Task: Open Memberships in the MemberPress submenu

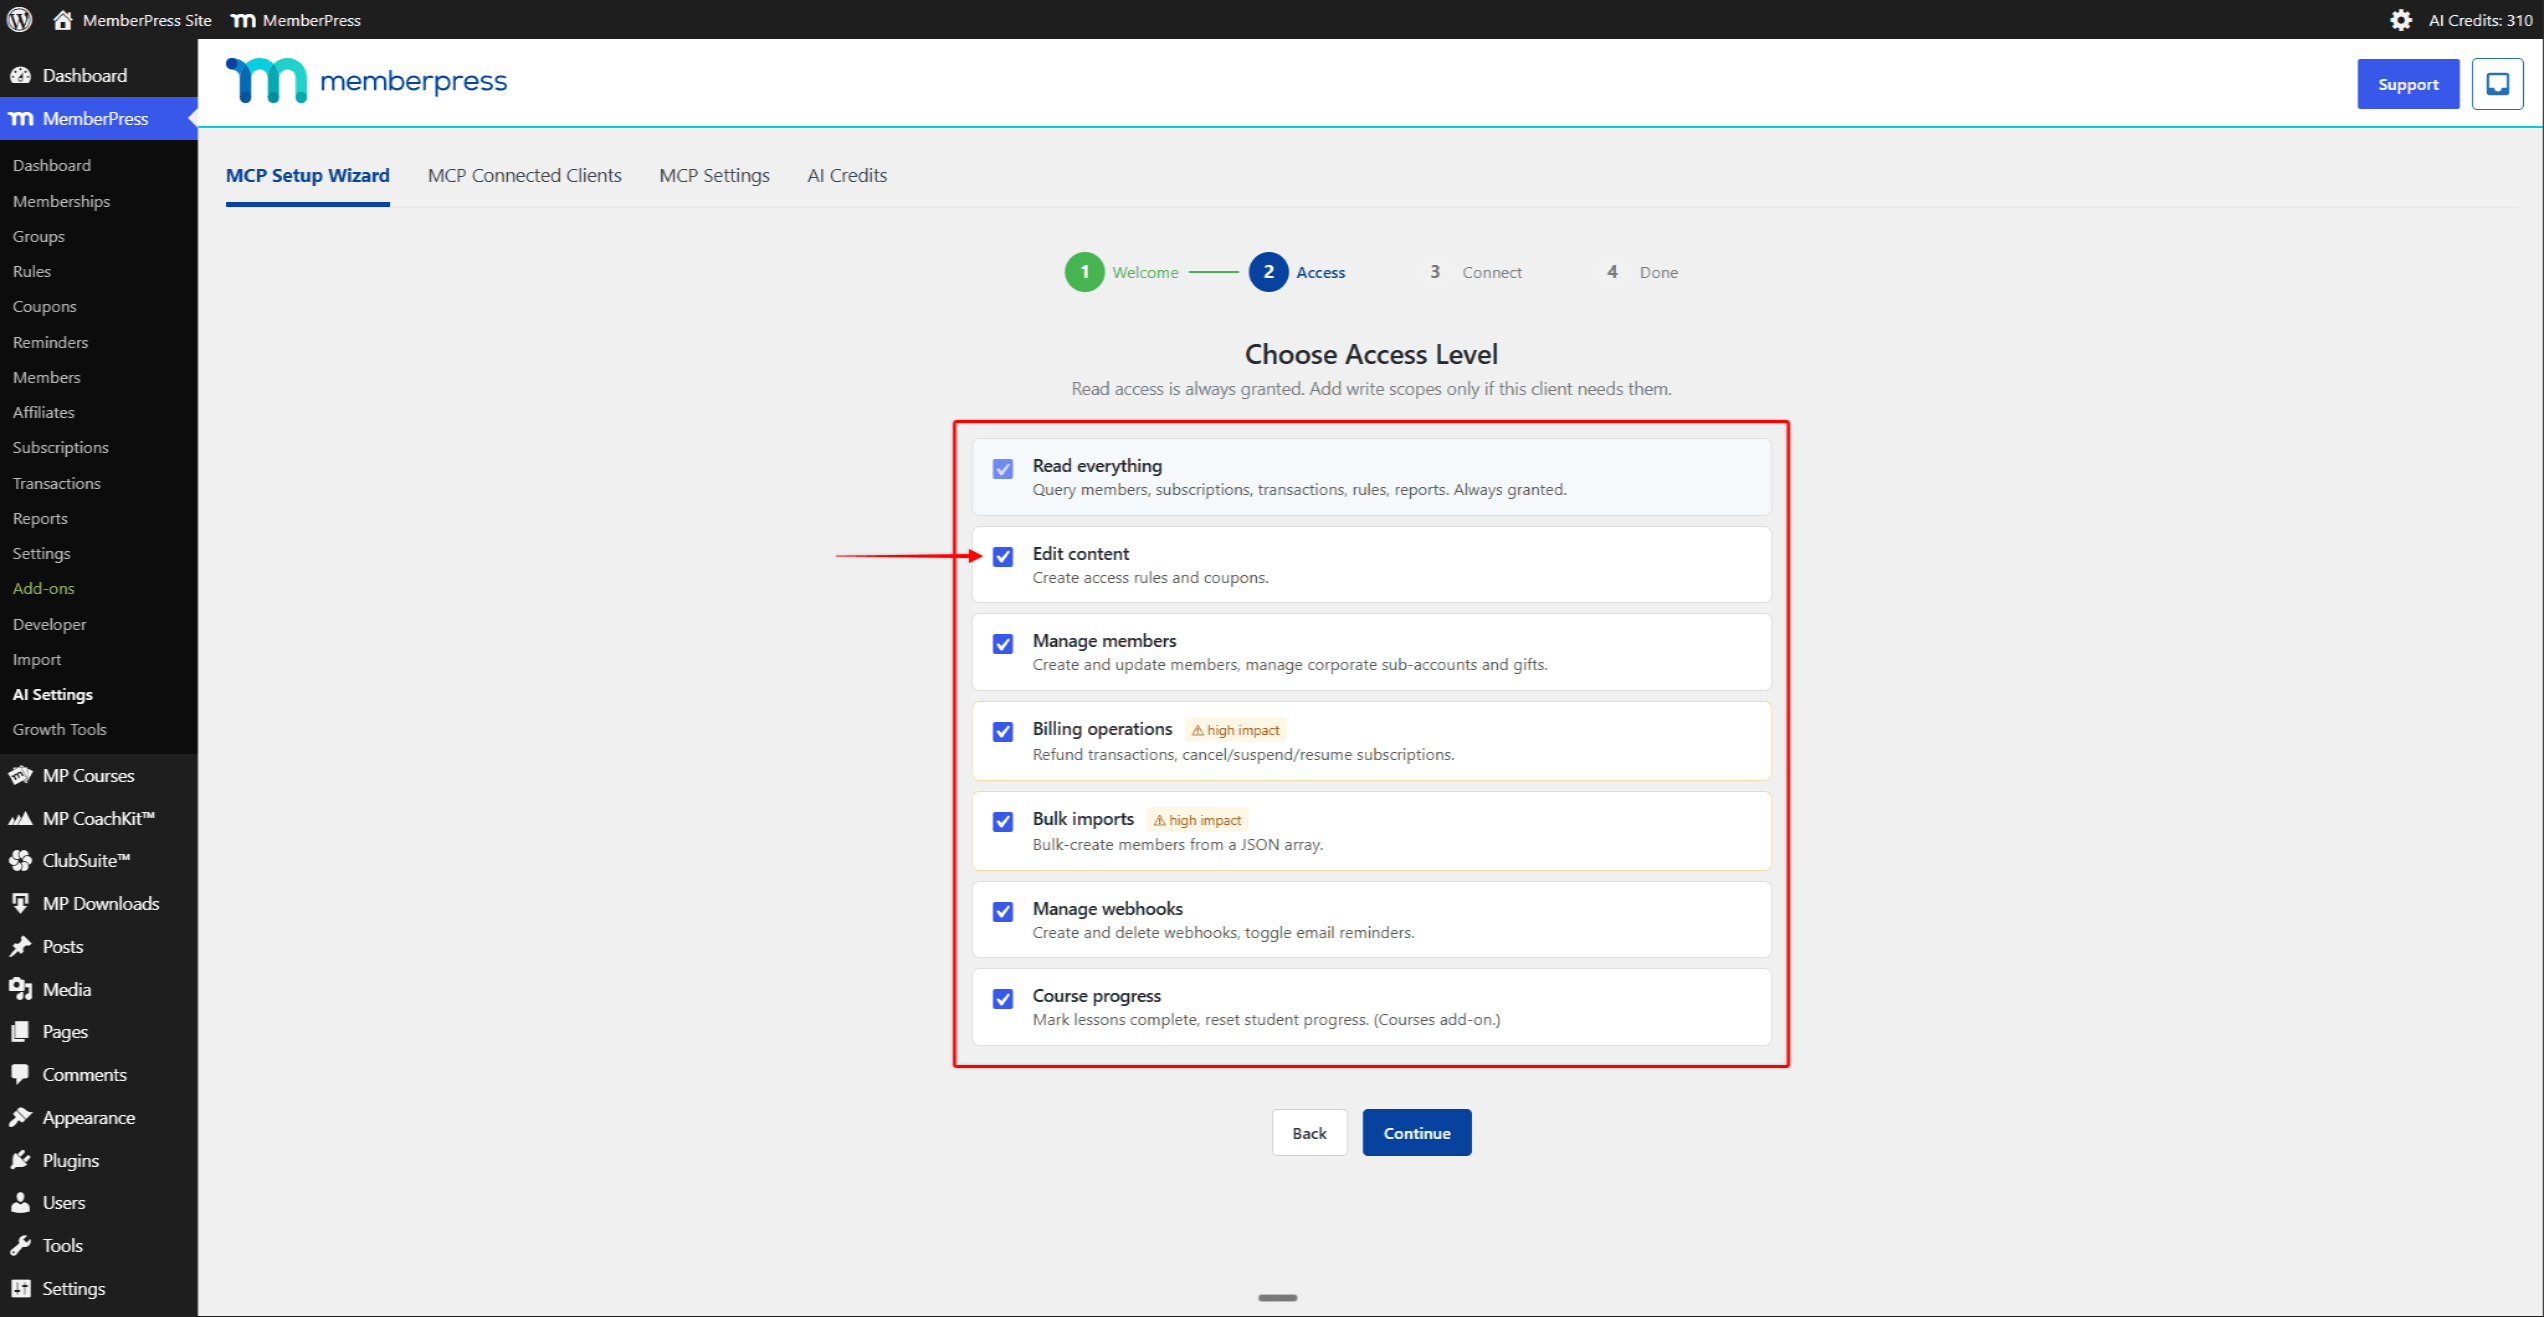Action: [61, 201]
